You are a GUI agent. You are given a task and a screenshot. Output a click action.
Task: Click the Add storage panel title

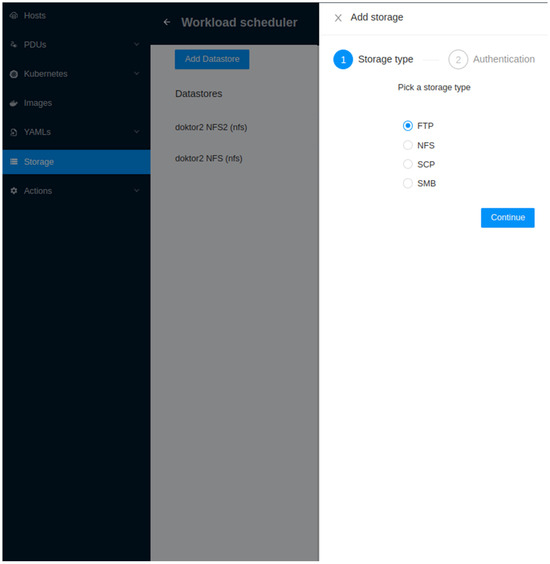377,17
